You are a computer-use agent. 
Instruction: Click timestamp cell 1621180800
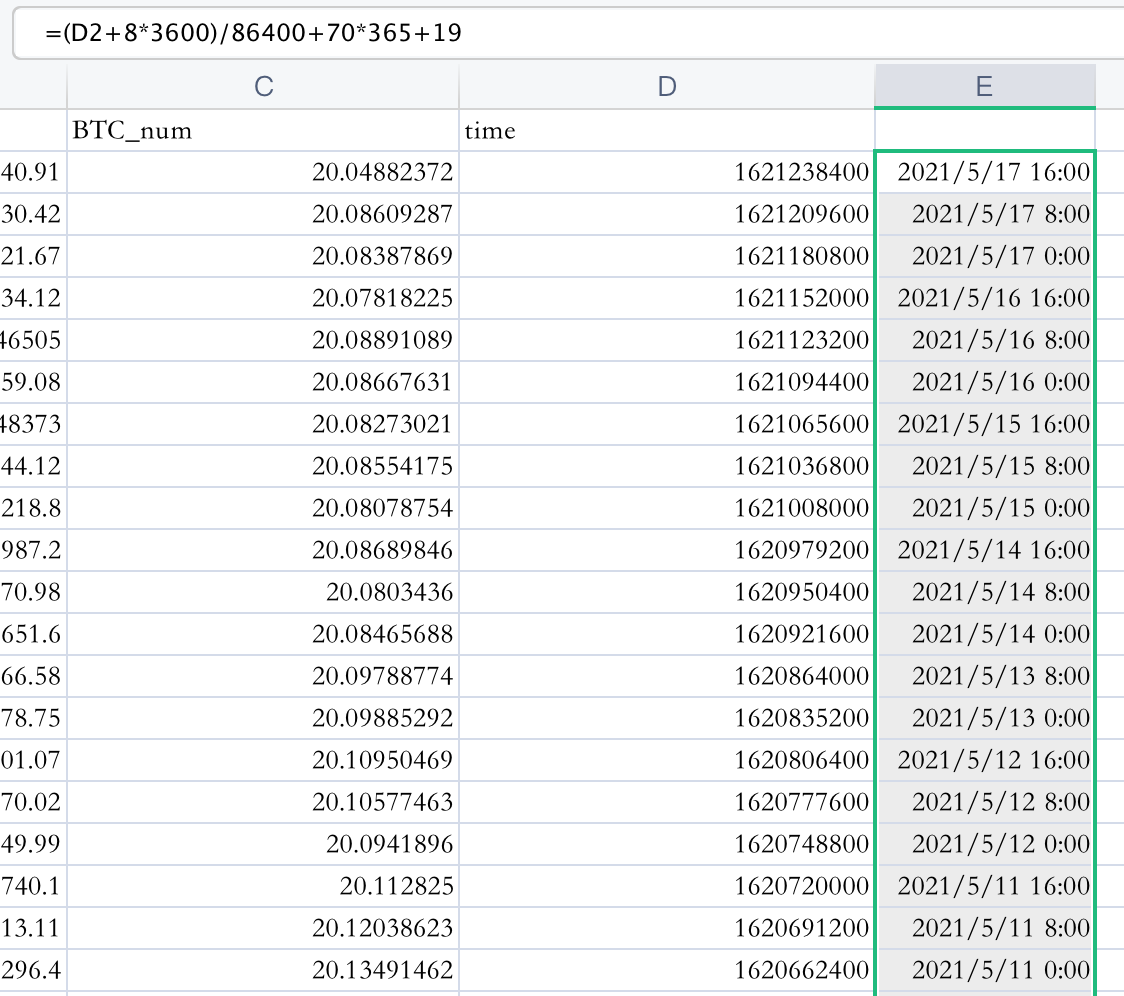(x=667, y=256)
